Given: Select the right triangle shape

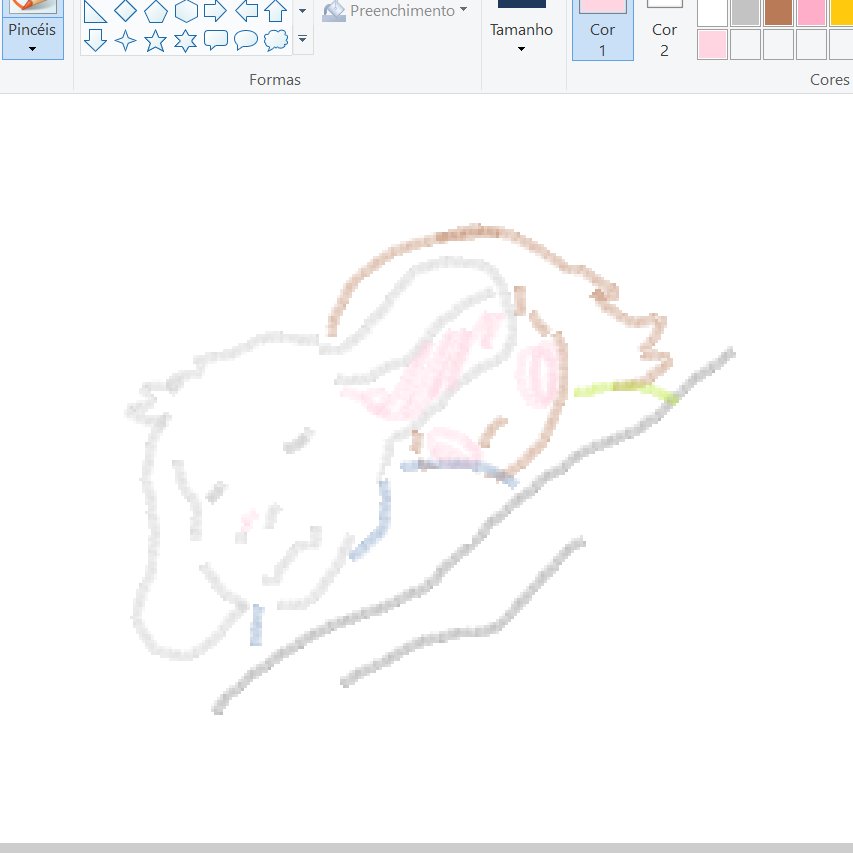Looking at the screenshot, I should tap(95, 11).
